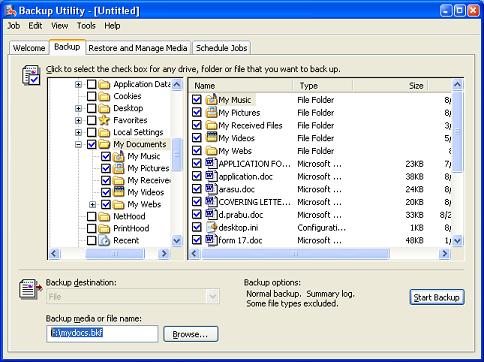Select the form 17.doc file name
The image size is (484, 362).
click(x=240, y=240)
